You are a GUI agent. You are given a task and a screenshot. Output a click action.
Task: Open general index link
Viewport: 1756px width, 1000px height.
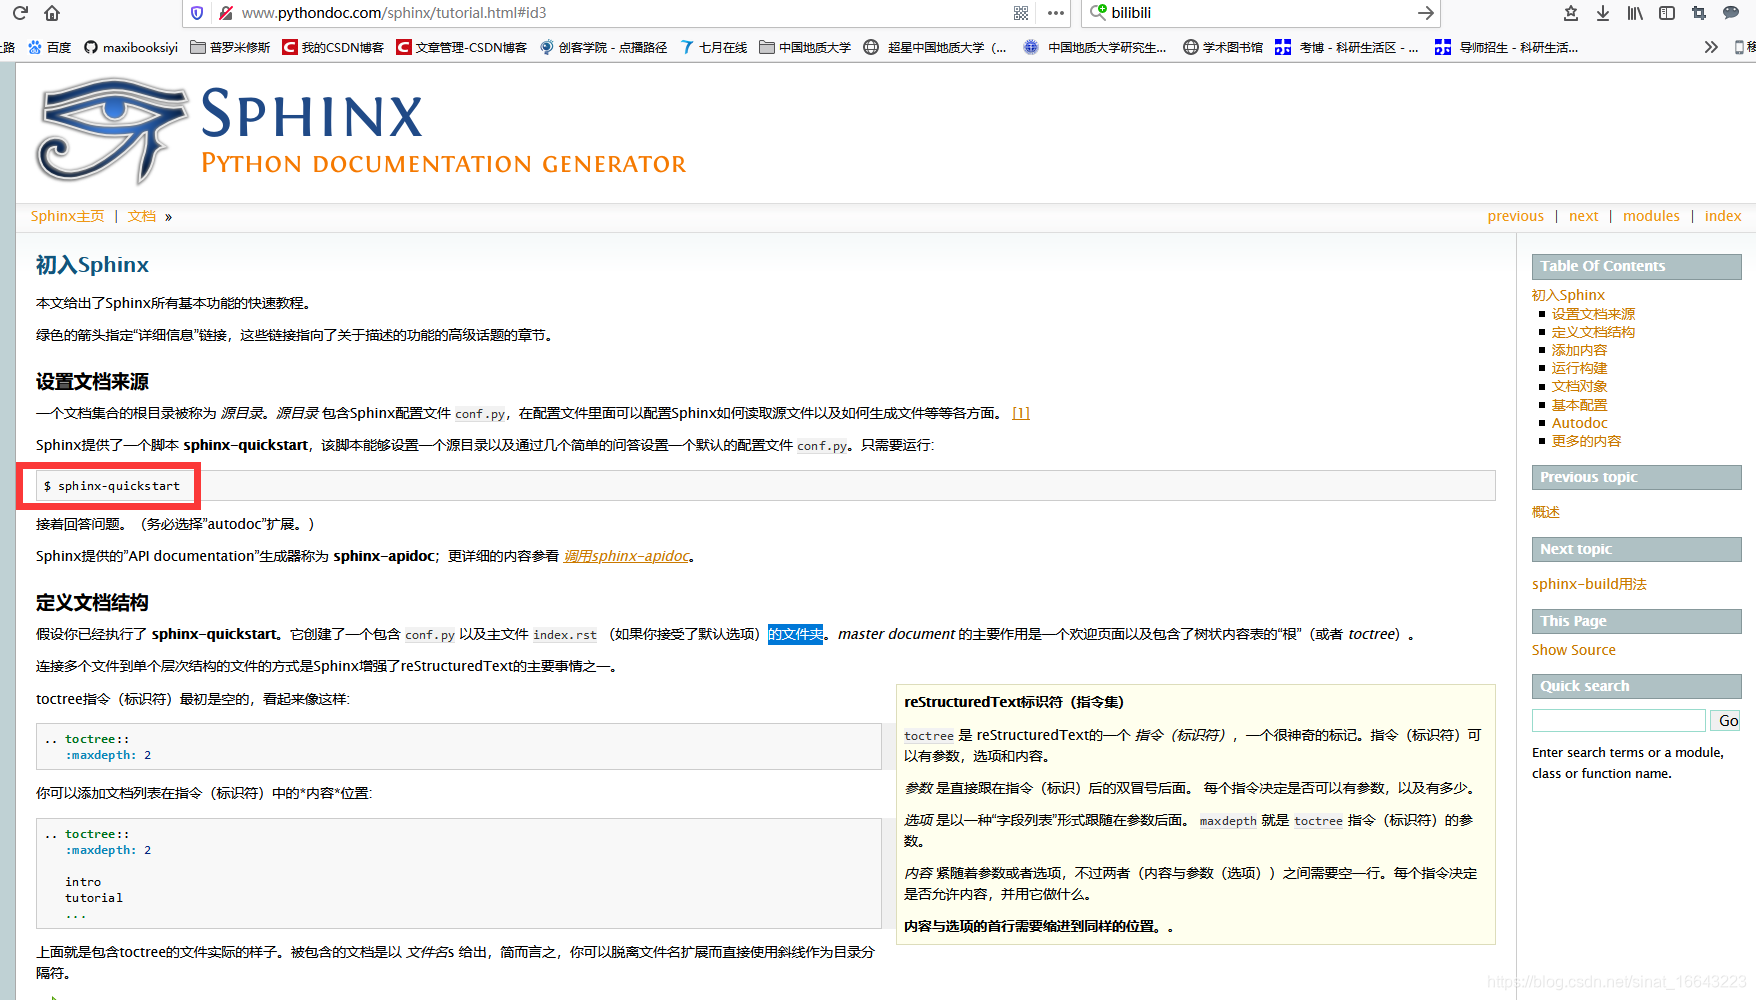point(1723,216)
